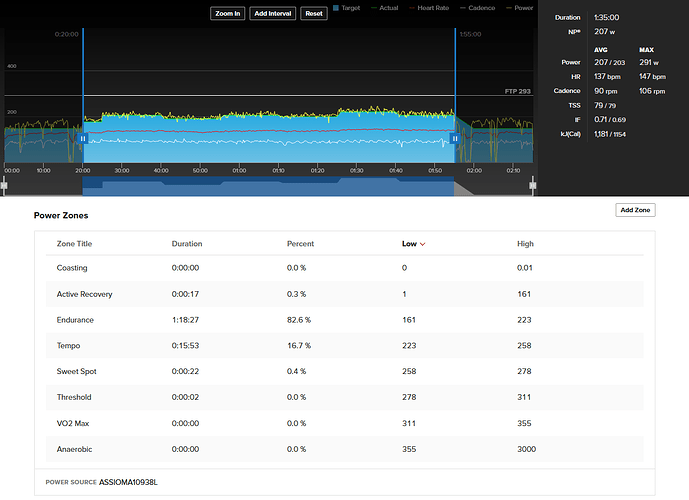Select the Endurance zone title
Screen dimensions: 689x500
(75, 320)
